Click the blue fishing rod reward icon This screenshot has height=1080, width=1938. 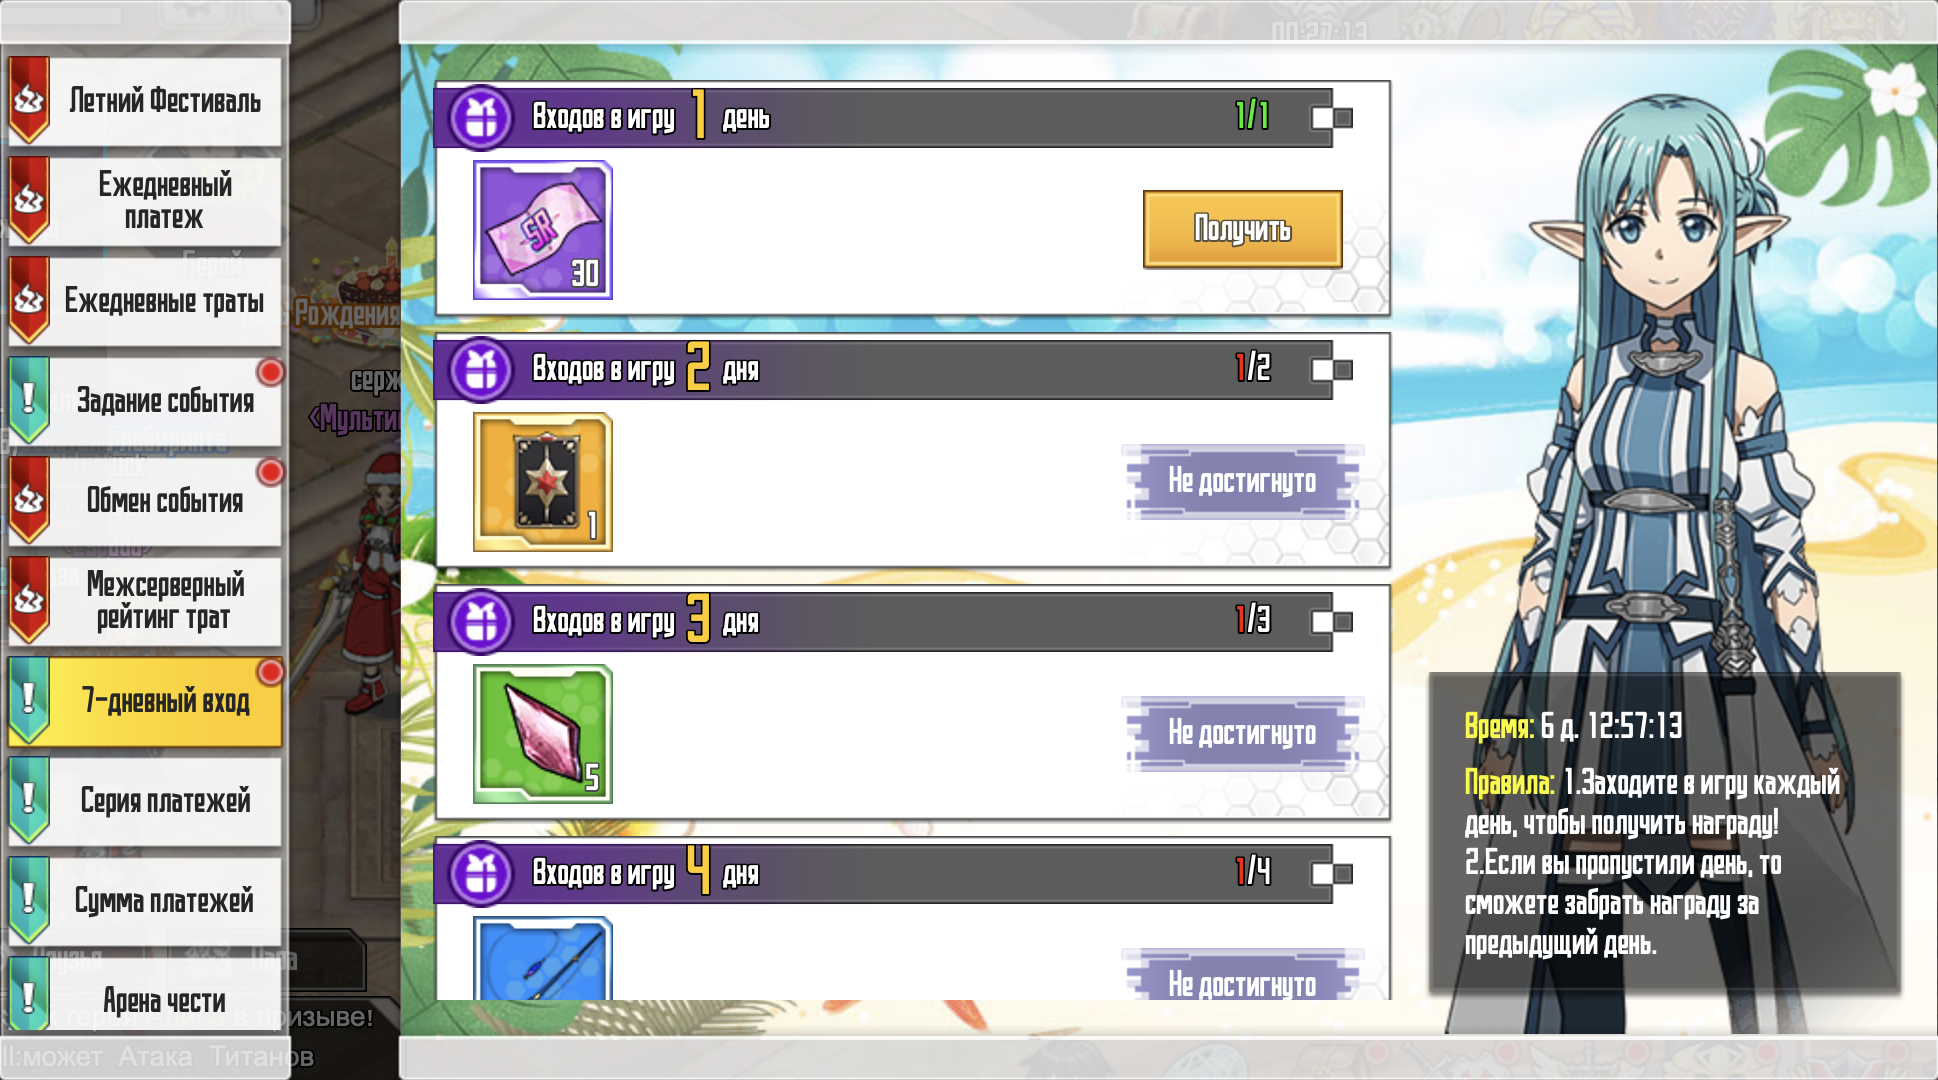pos(543,958)
